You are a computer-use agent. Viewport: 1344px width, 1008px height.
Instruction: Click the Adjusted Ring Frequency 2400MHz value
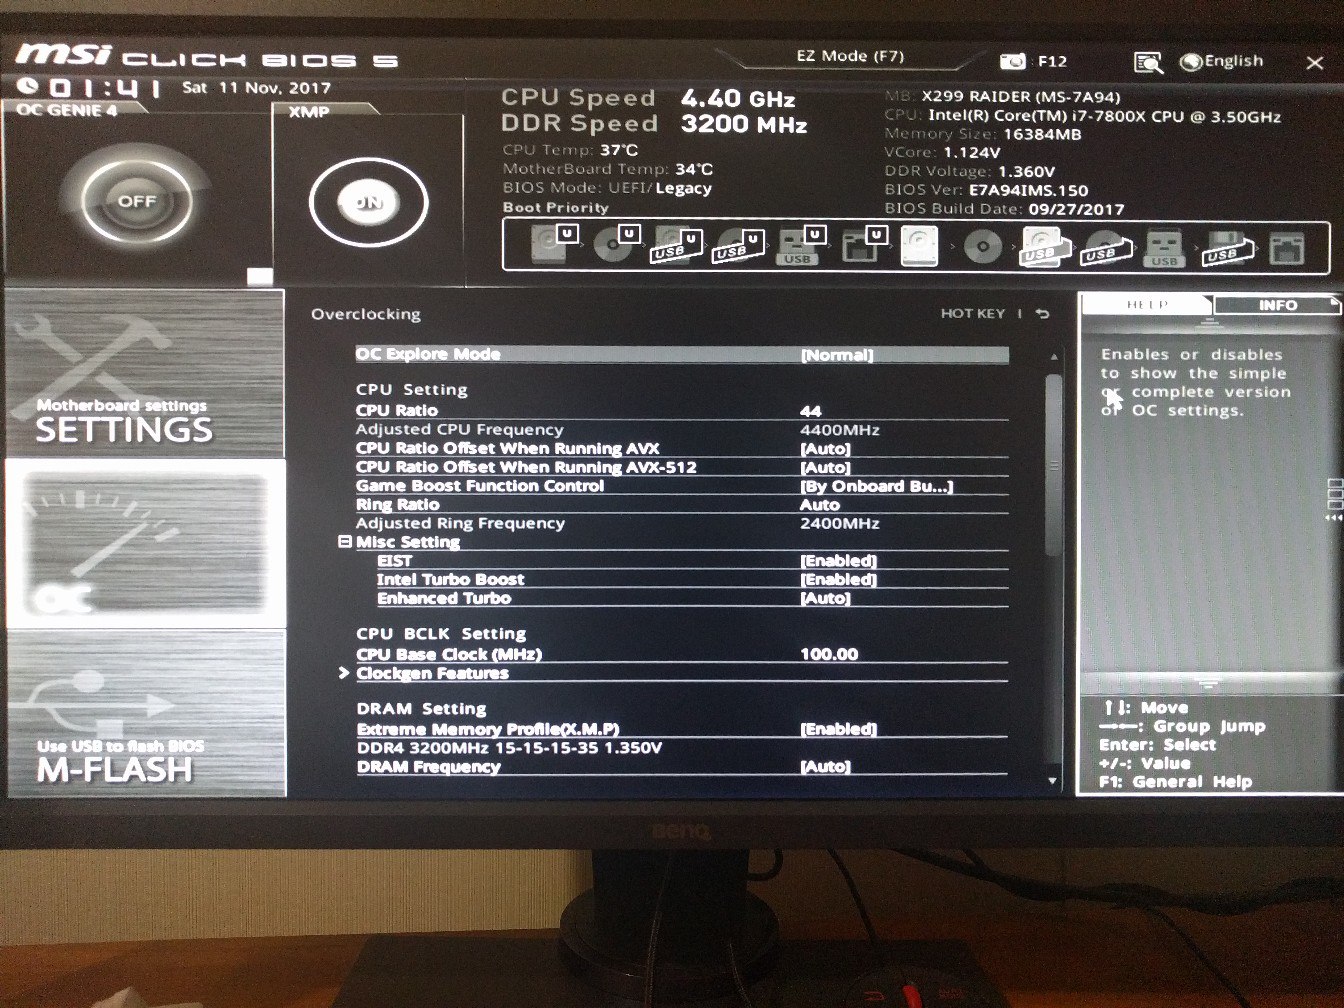pos(840,524)
